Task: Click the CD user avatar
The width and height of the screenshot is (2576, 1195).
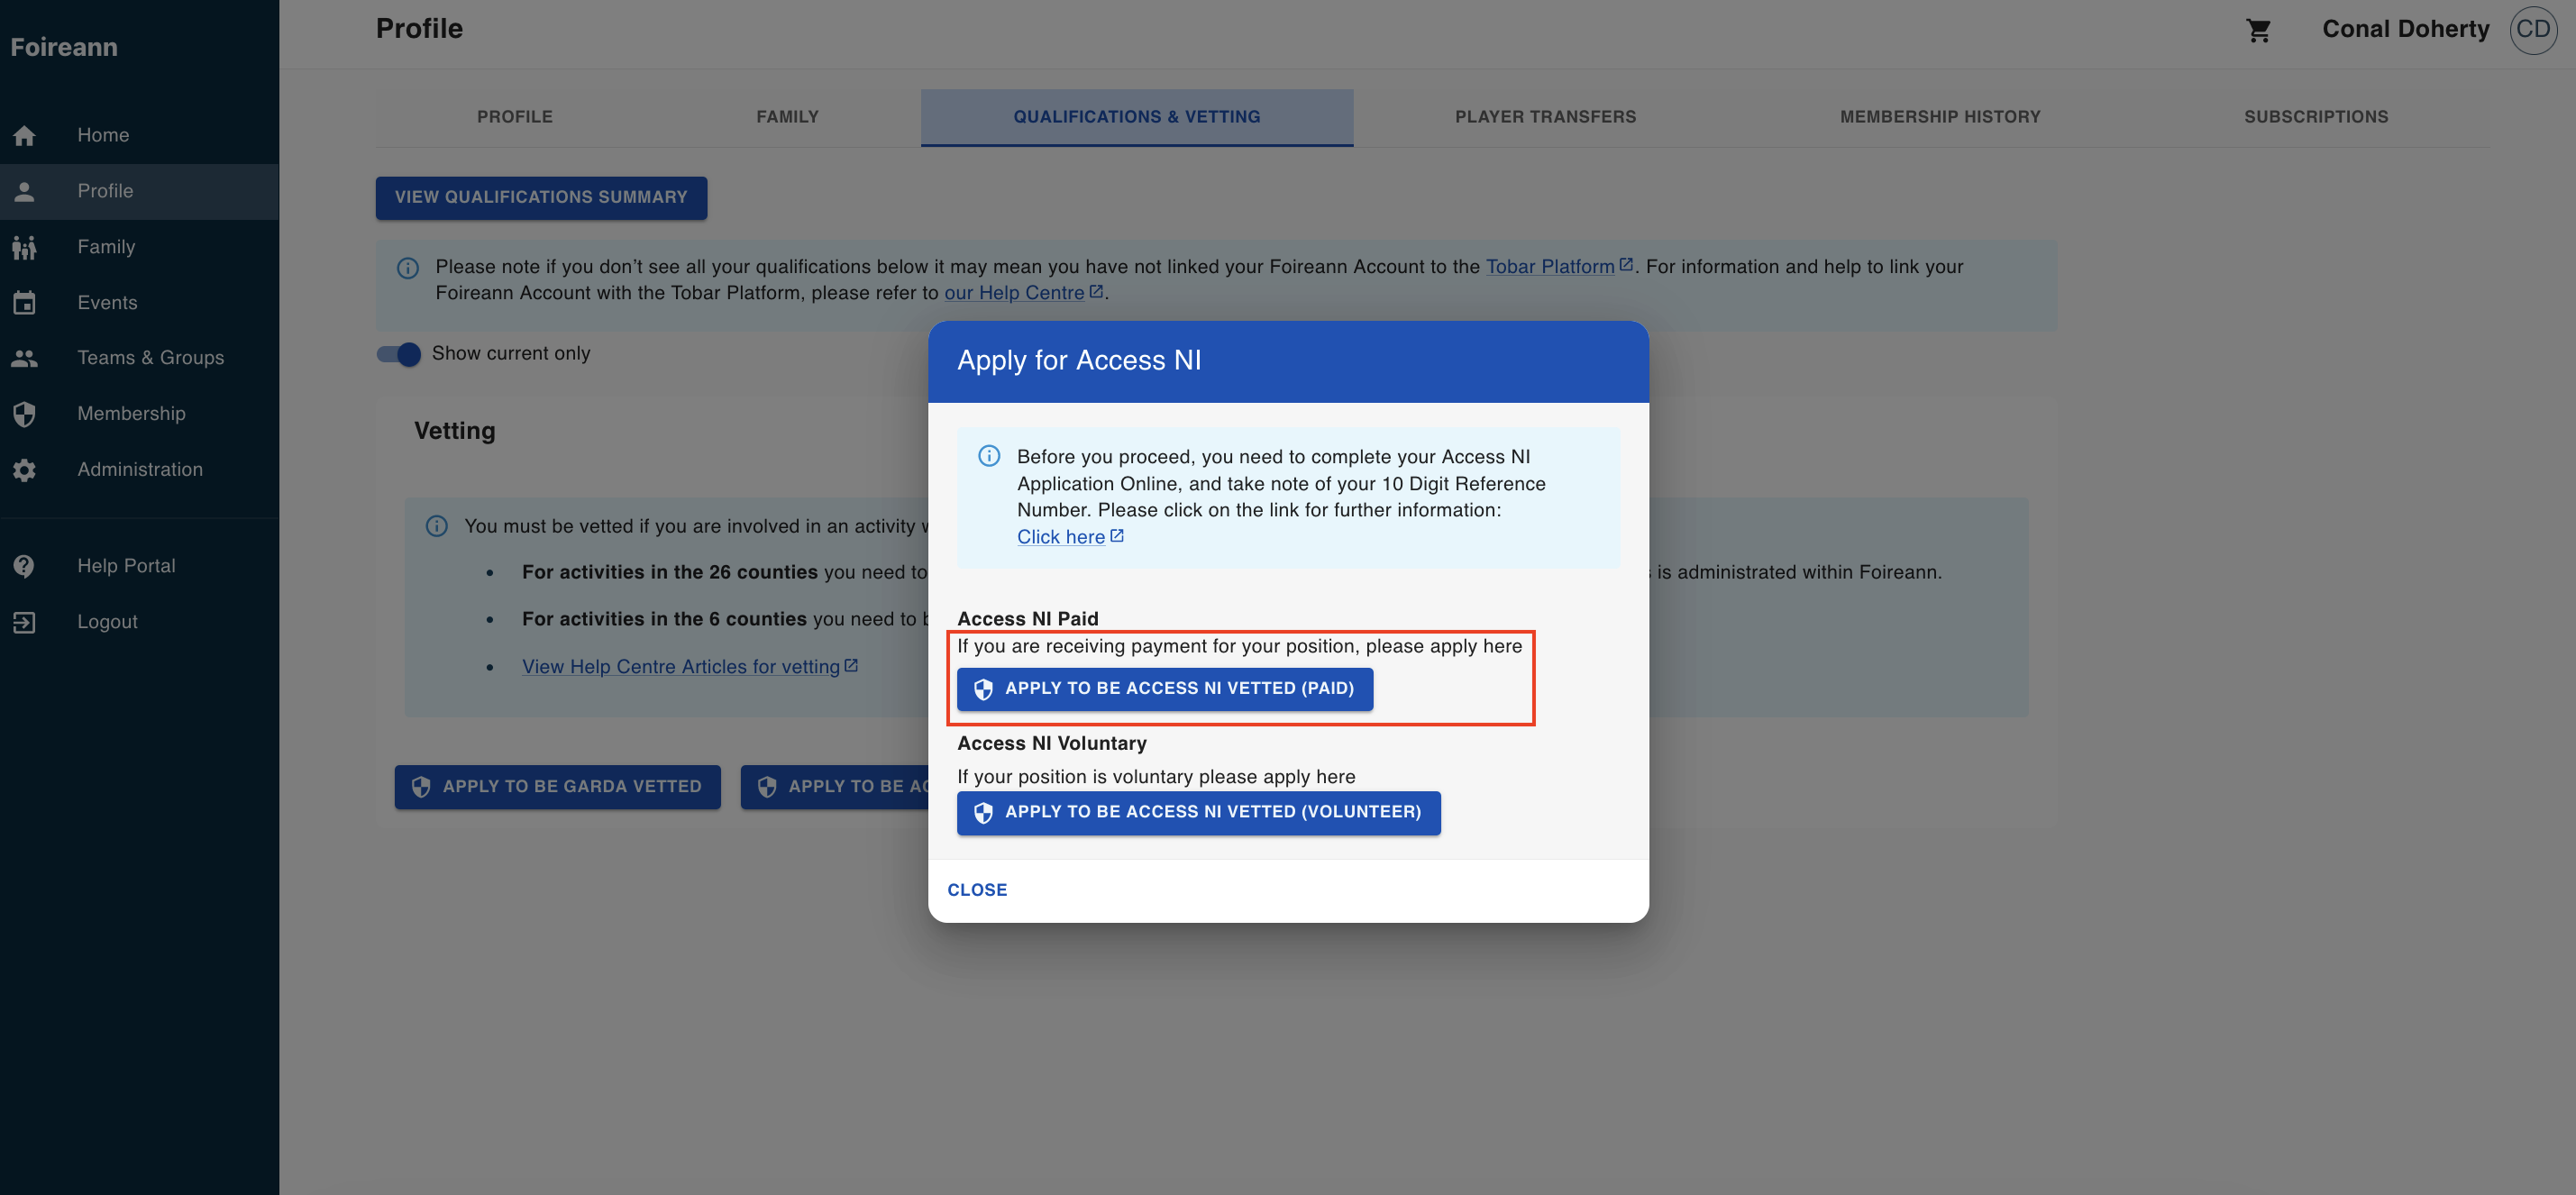Action: point(2532,29)
